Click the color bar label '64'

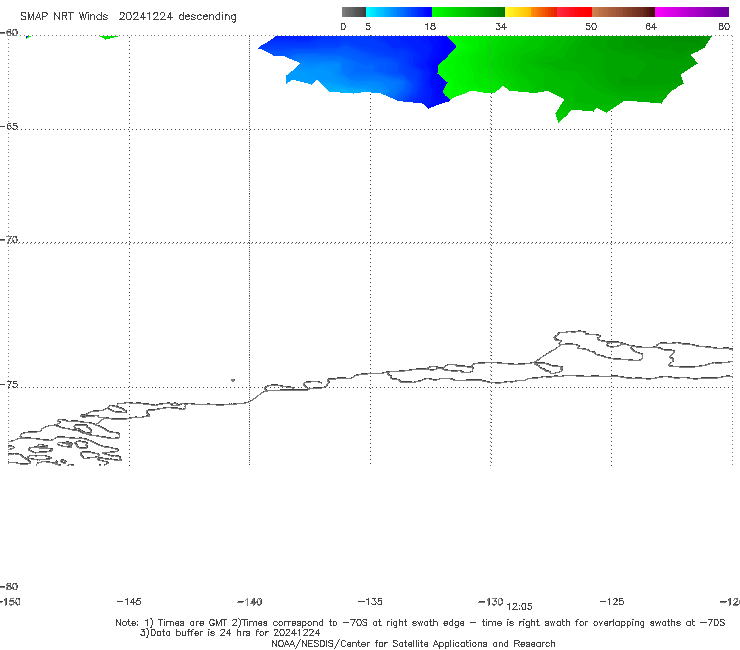coord(651,27)
